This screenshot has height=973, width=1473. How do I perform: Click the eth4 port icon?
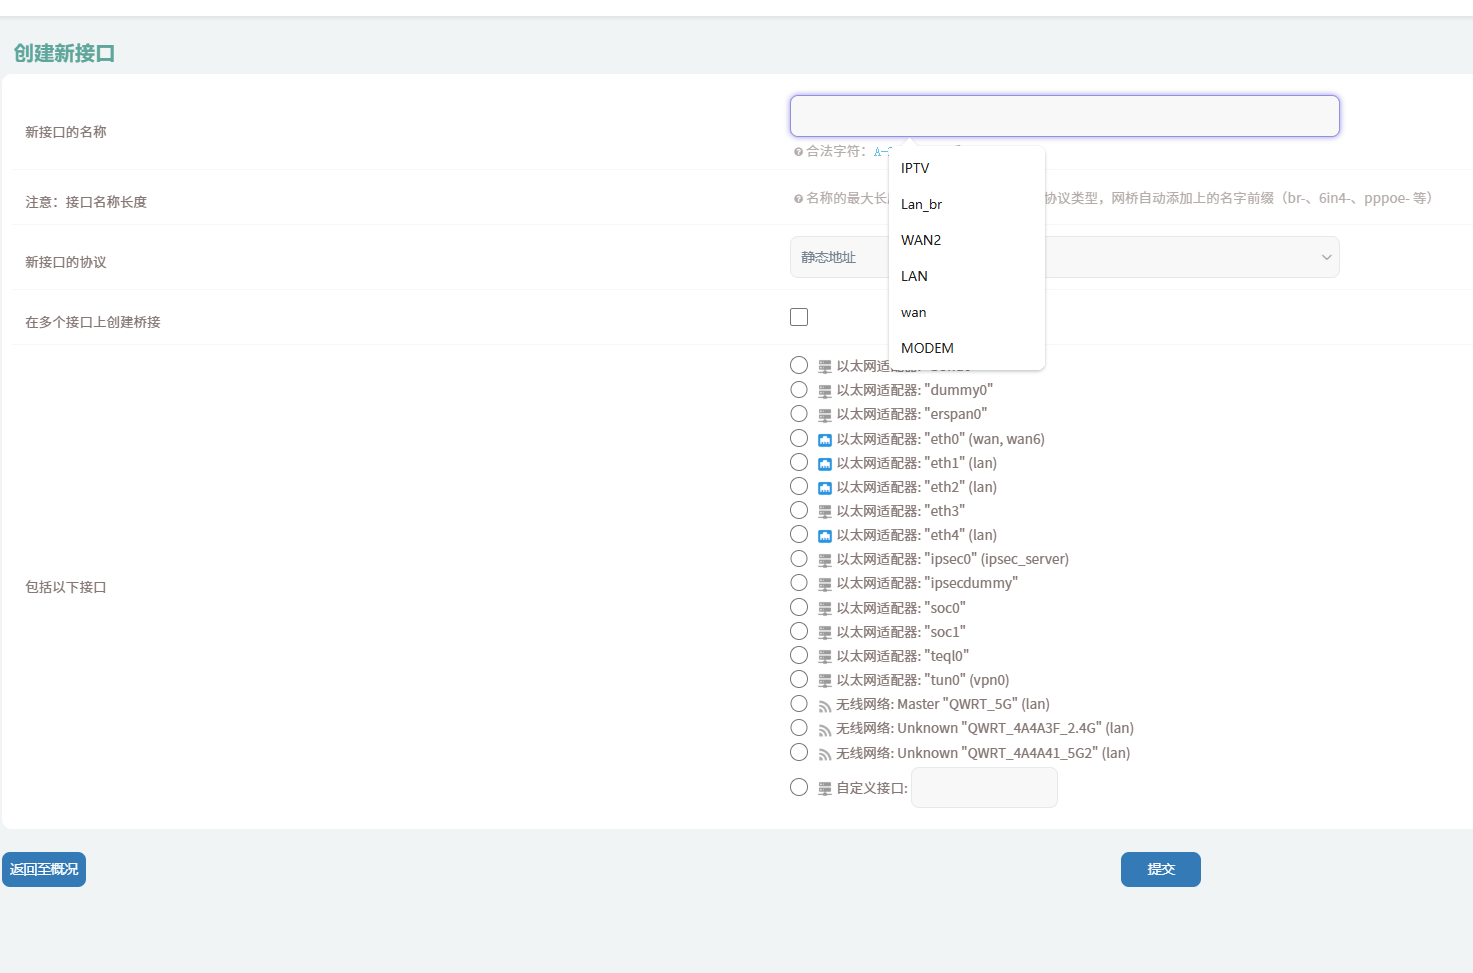point(825,536)
